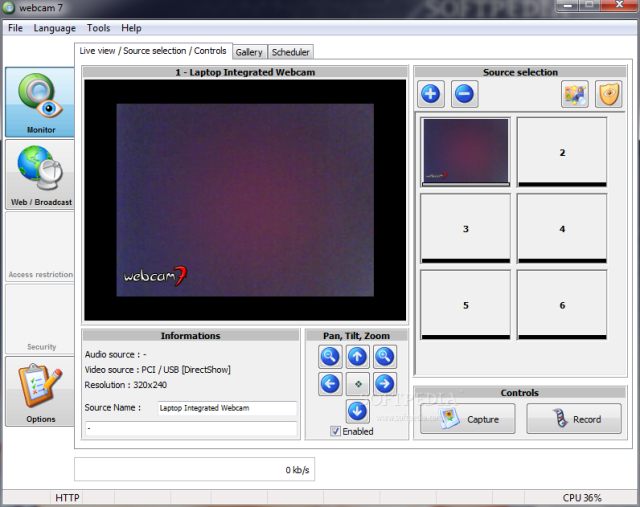The height and width of the screenshot is (507, 640).
Task: Pan camera left with the left arrow
Action: (330, 384)
